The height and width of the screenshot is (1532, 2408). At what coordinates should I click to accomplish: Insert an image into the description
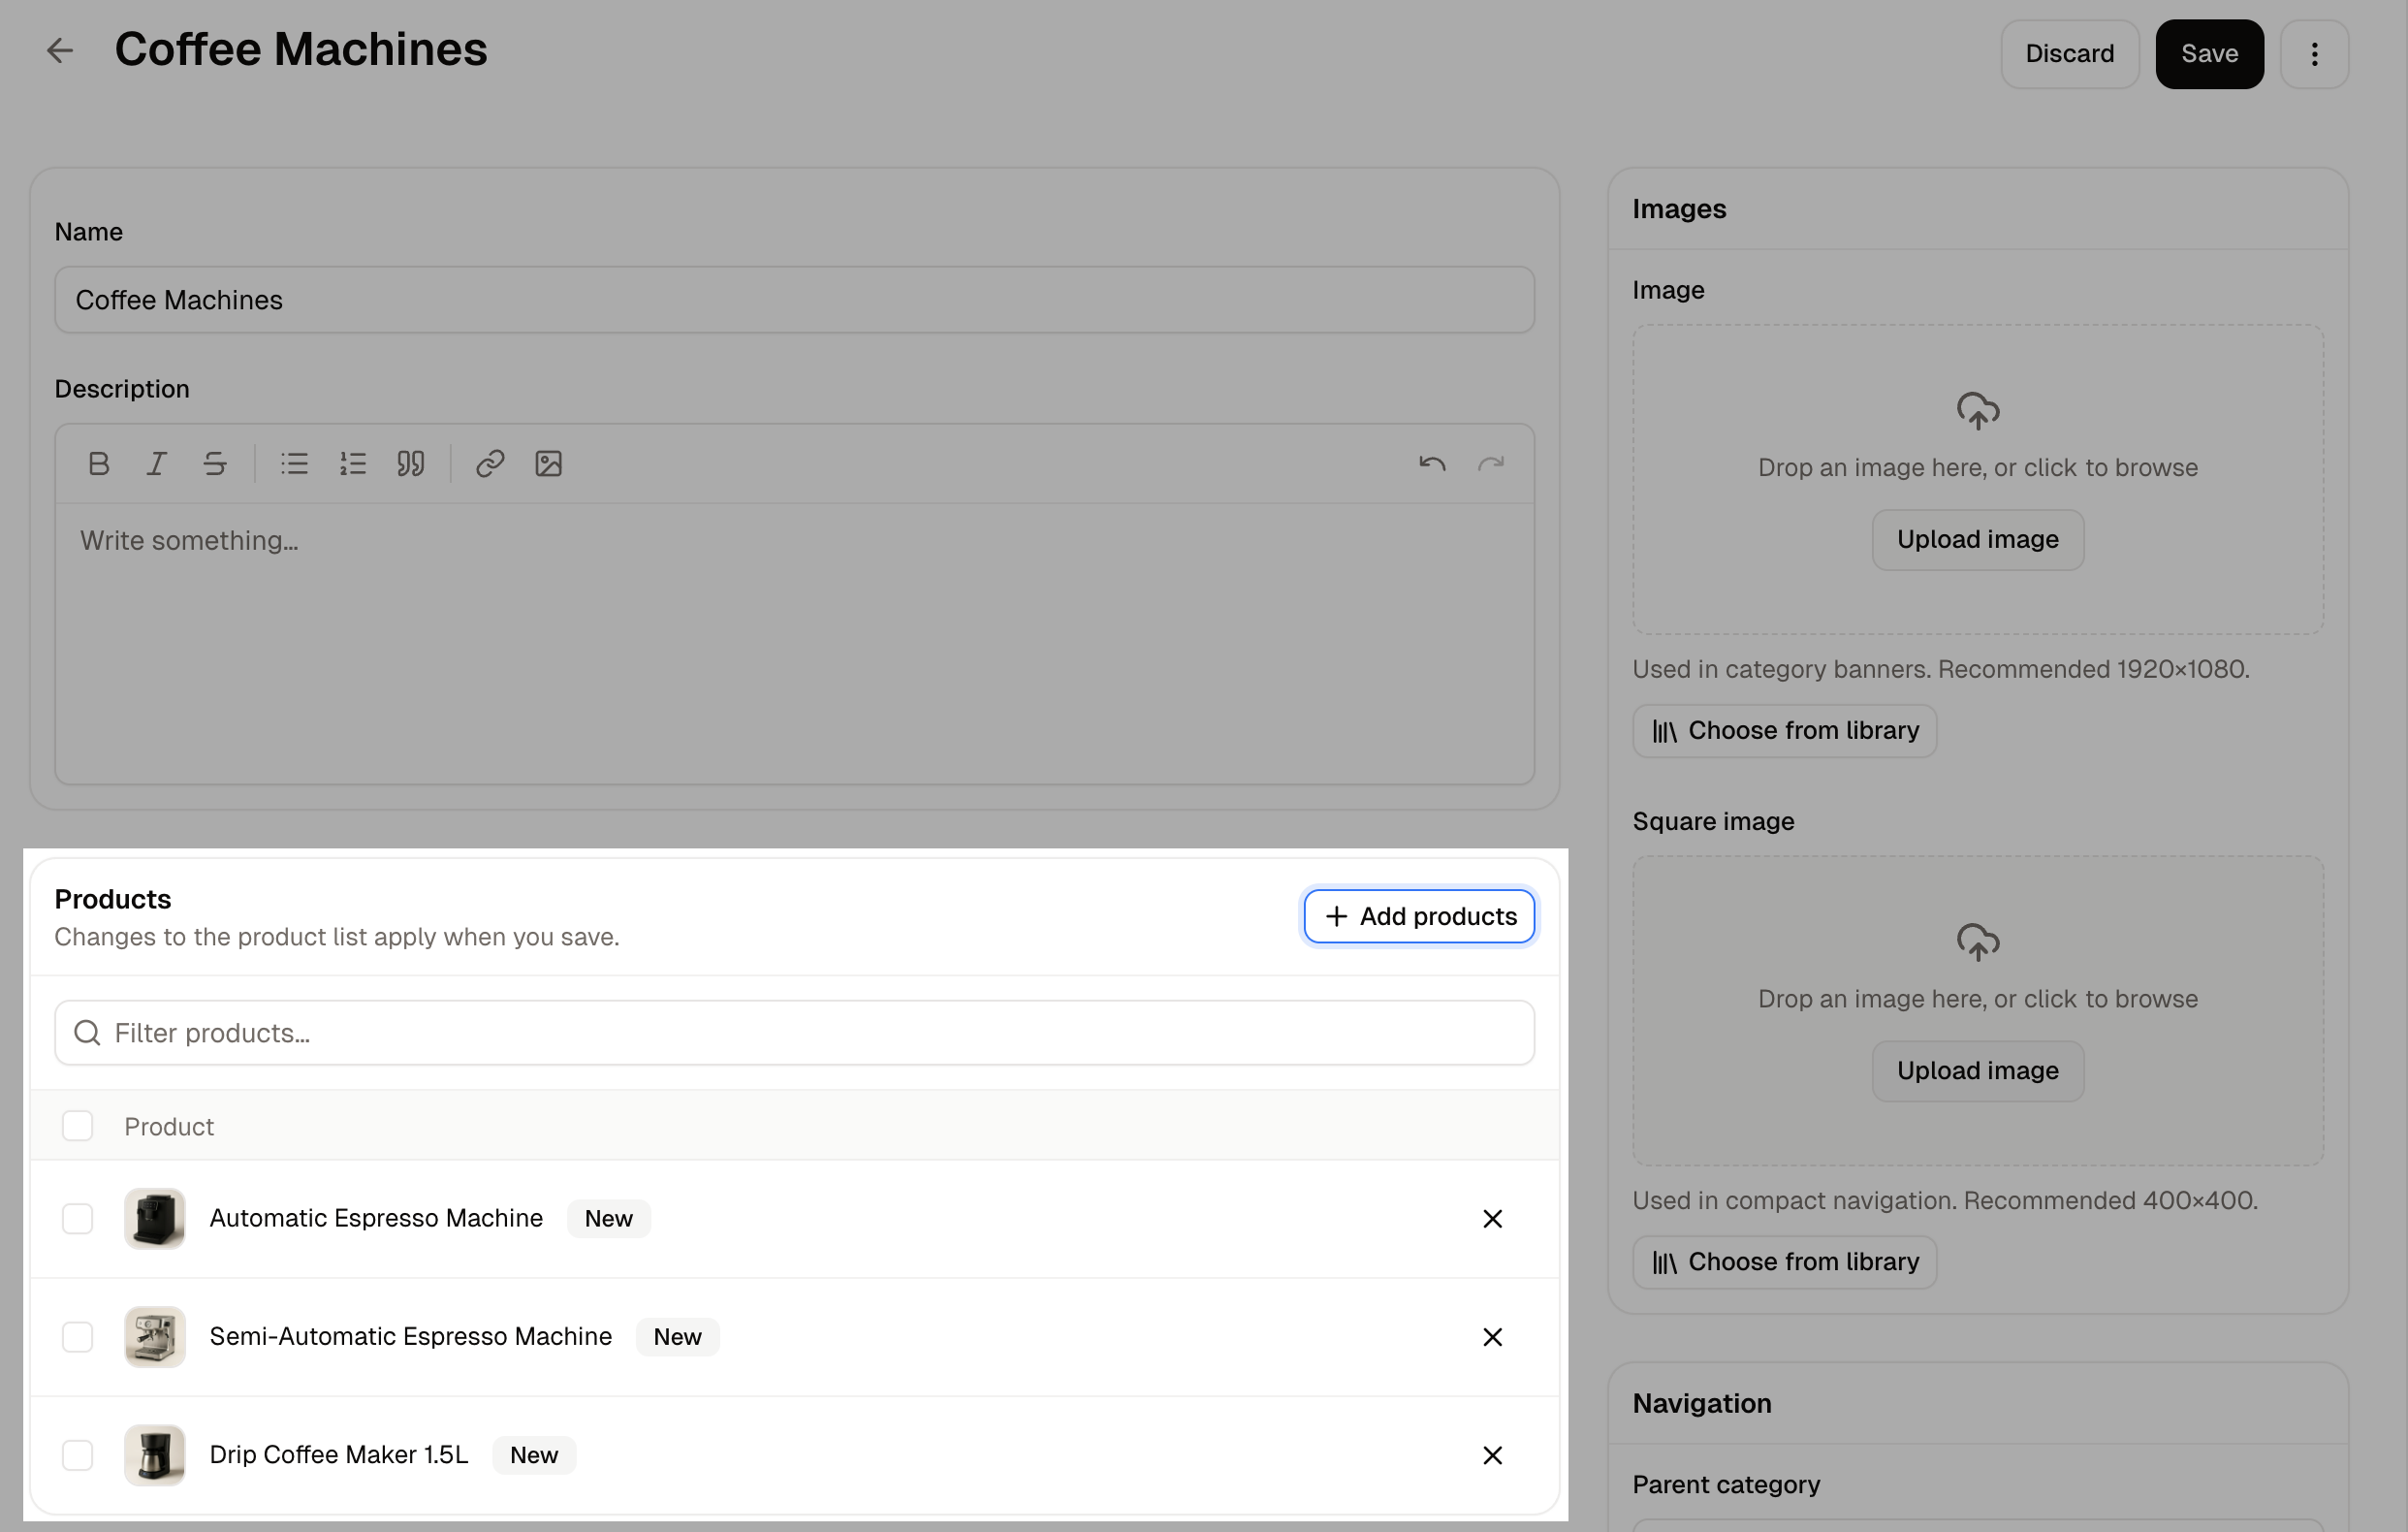pos(548,463)
